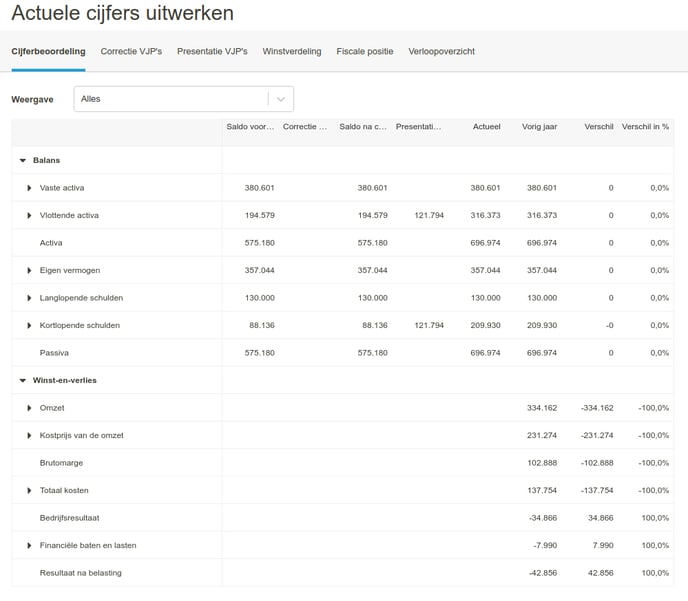This screenshot has width=688, height=601.
Task: Expand the Vlottende activa row
Action: pyautogui.click(x=29, y=215)
